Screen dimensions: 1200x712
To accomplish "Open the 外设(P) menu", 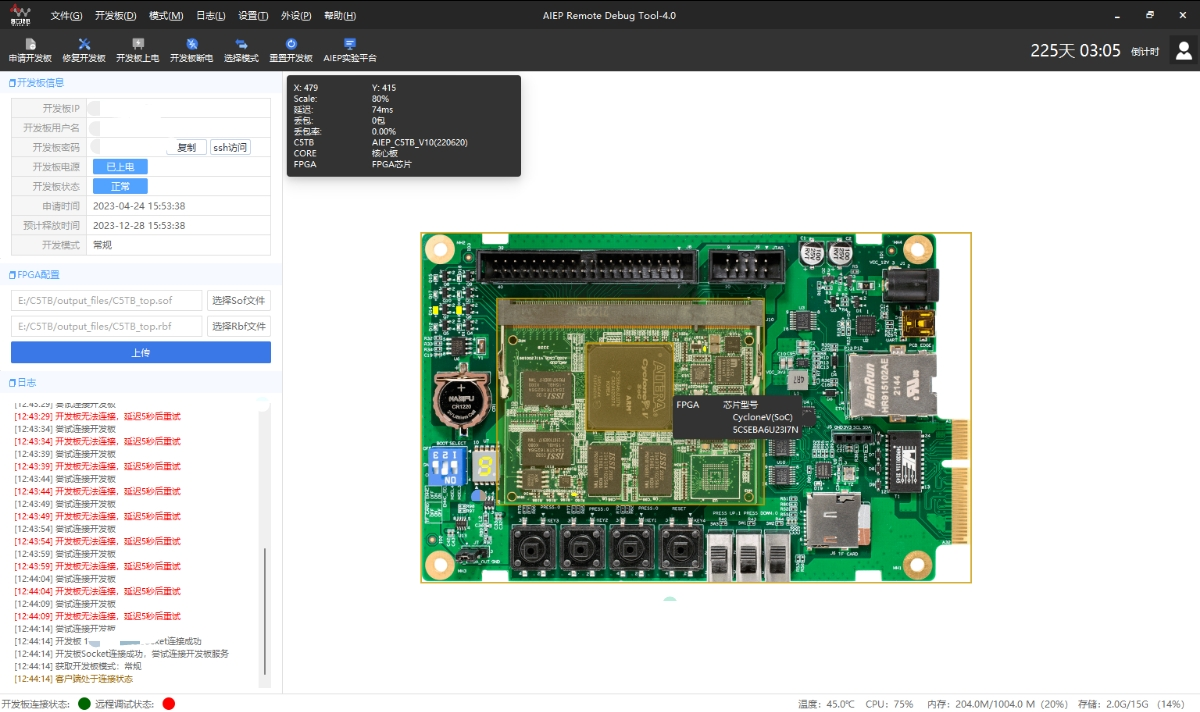I will click(296, 16).
